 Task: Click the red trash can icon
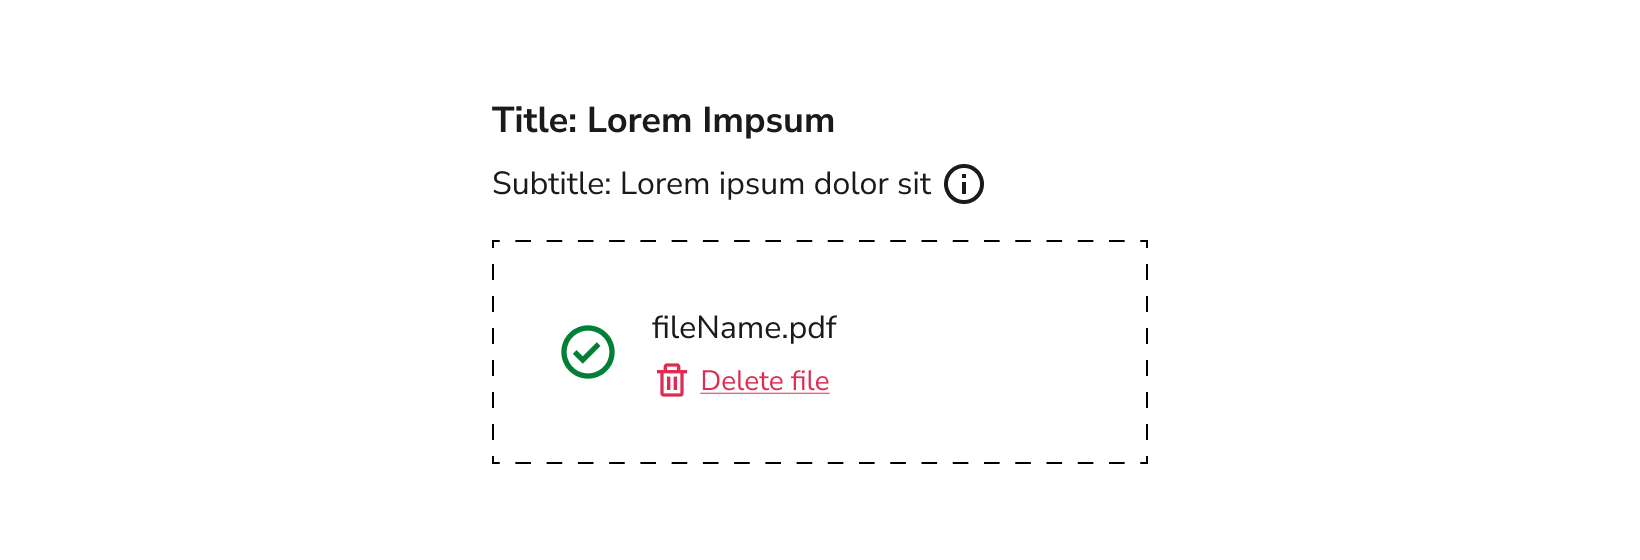point(672,380)
